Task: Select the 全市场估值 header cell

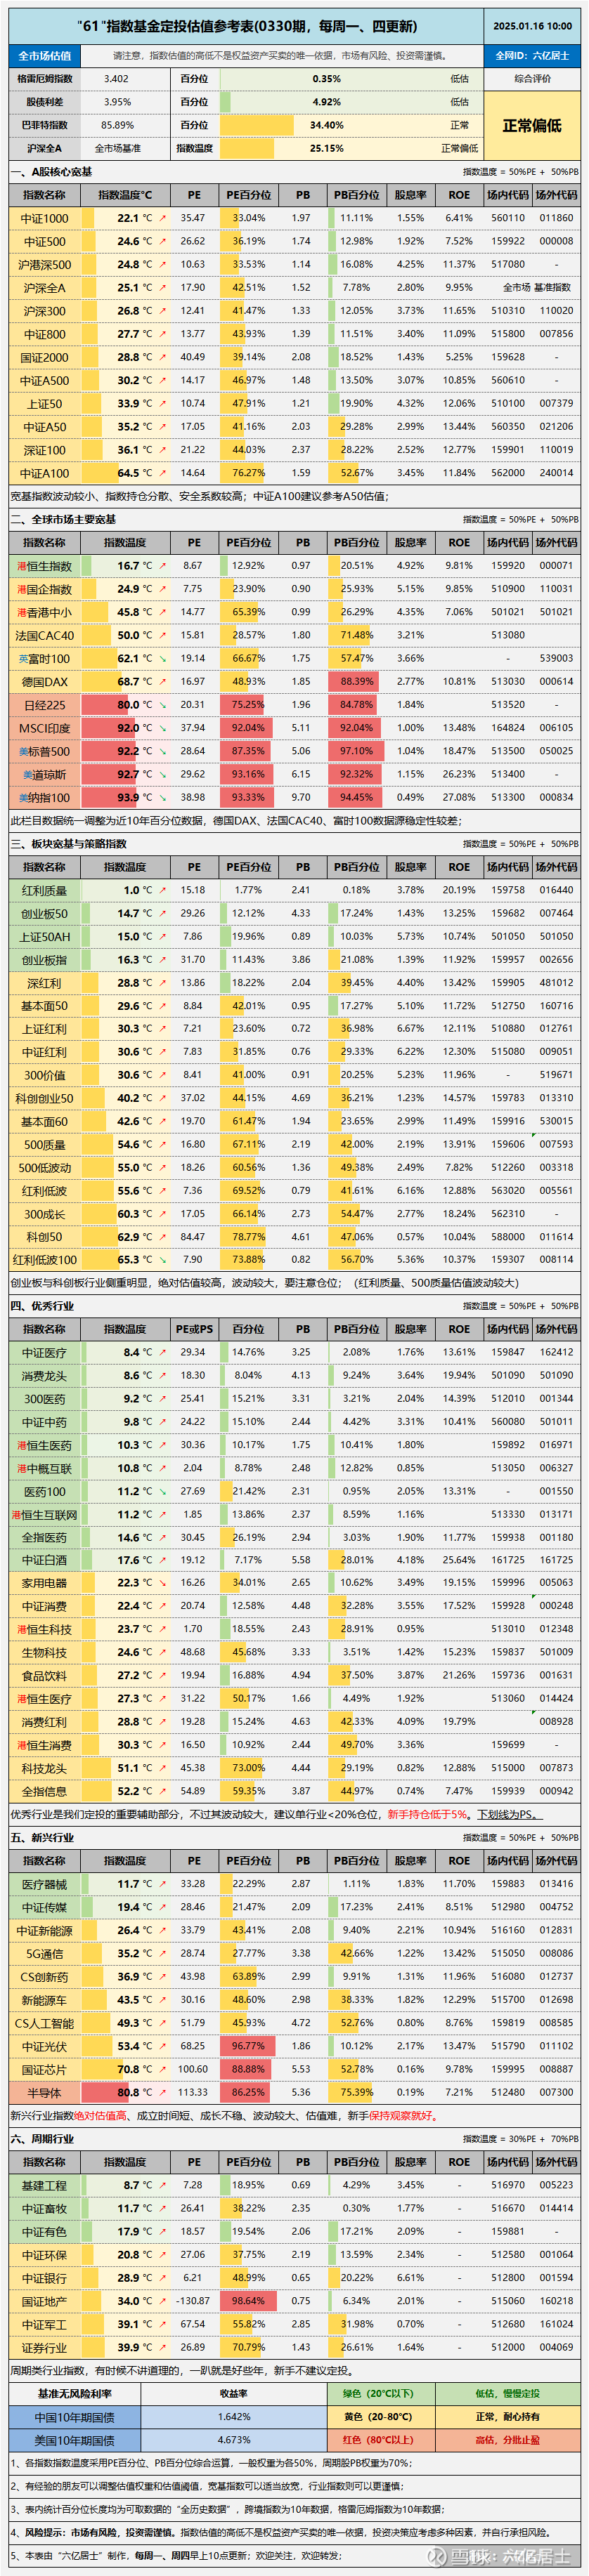Action: [x=44, y=56]
